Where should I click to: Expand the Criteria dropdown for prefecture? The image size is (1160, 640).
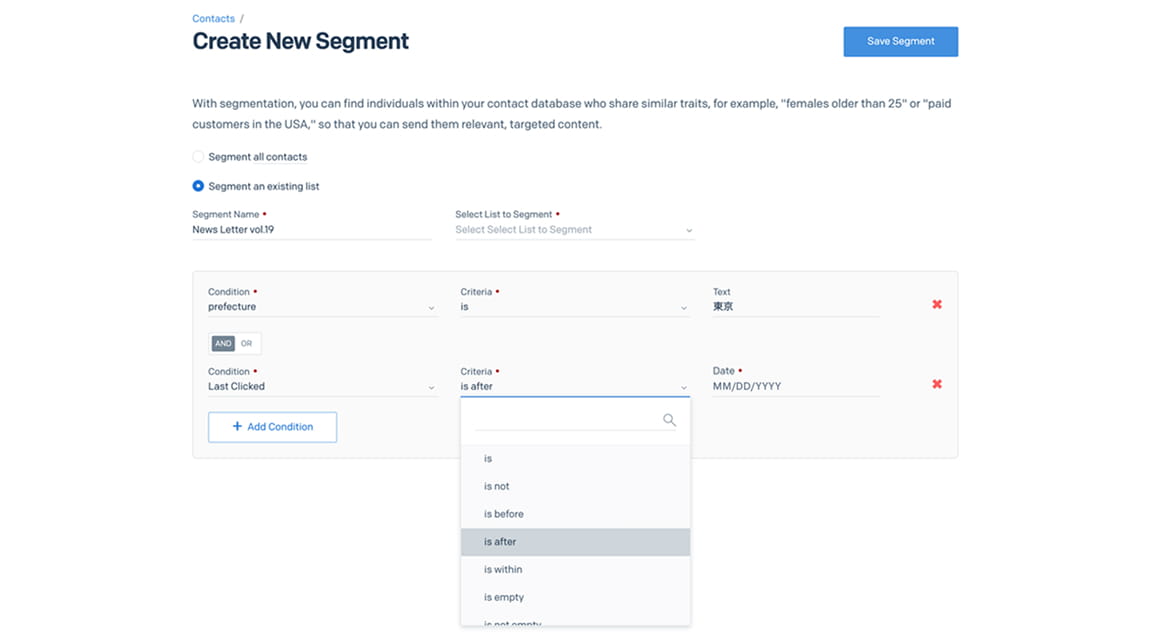[574, 307]
